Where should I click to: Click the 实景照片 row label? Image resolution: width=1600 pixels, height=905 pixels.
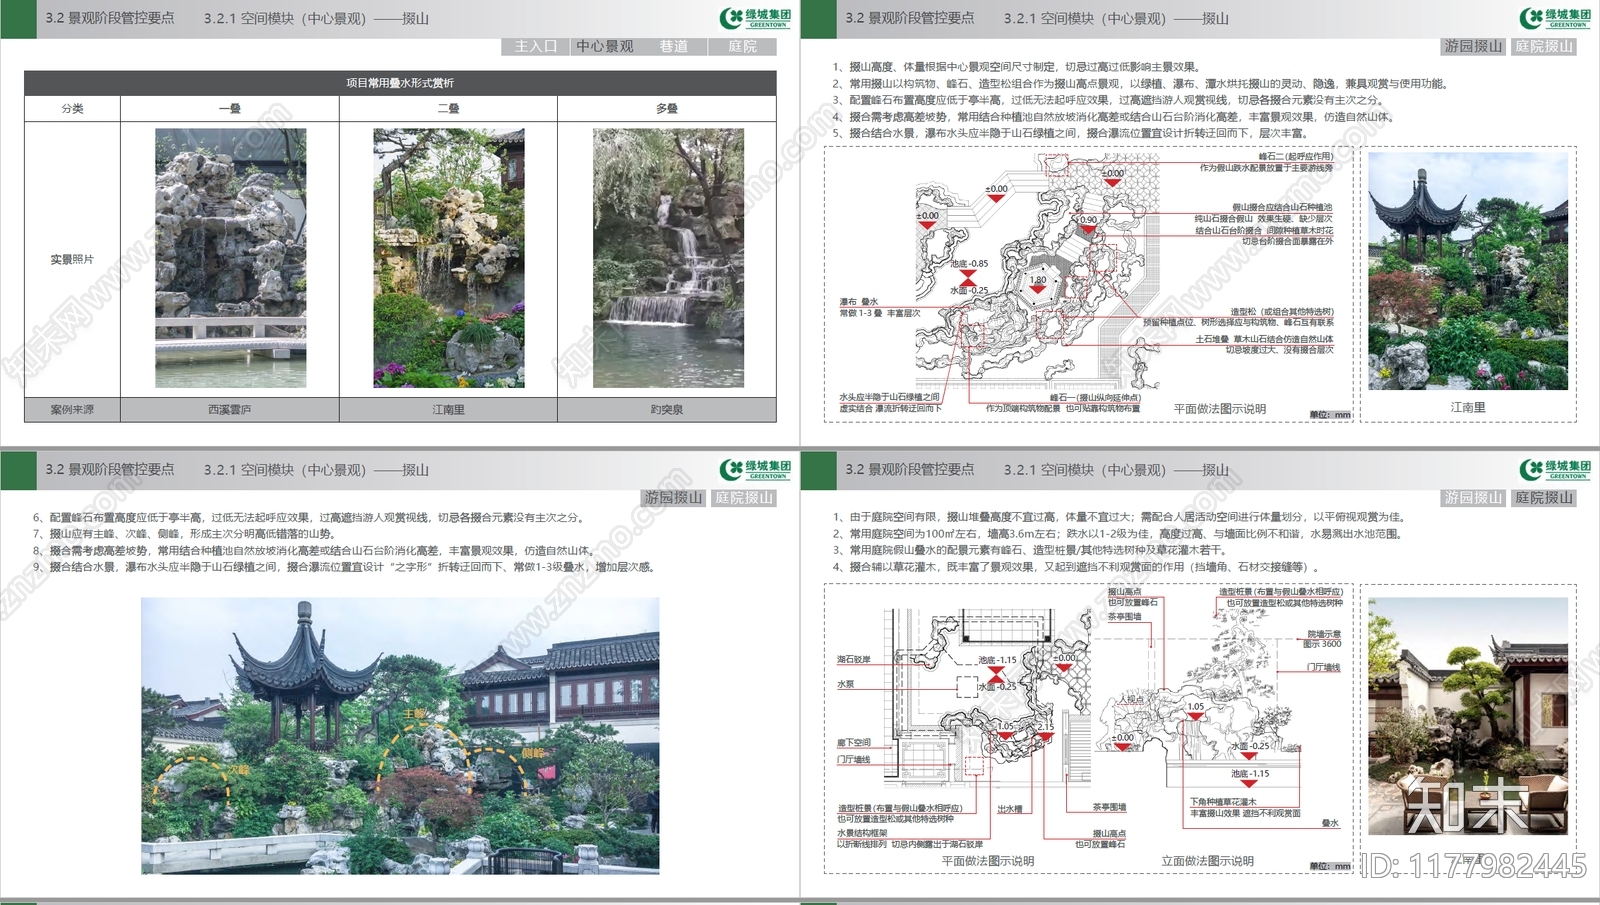[72, 259]
